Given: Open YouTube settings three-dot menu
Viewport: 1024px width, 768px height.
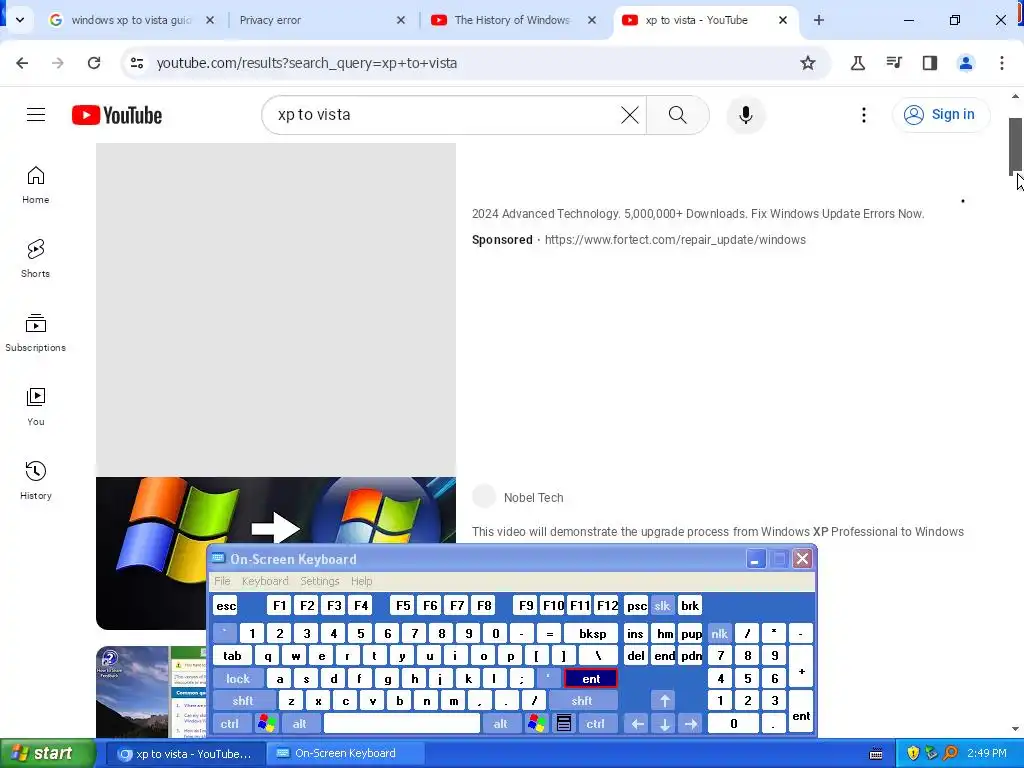Looking at the screenshot, I should tap(863, 115).
